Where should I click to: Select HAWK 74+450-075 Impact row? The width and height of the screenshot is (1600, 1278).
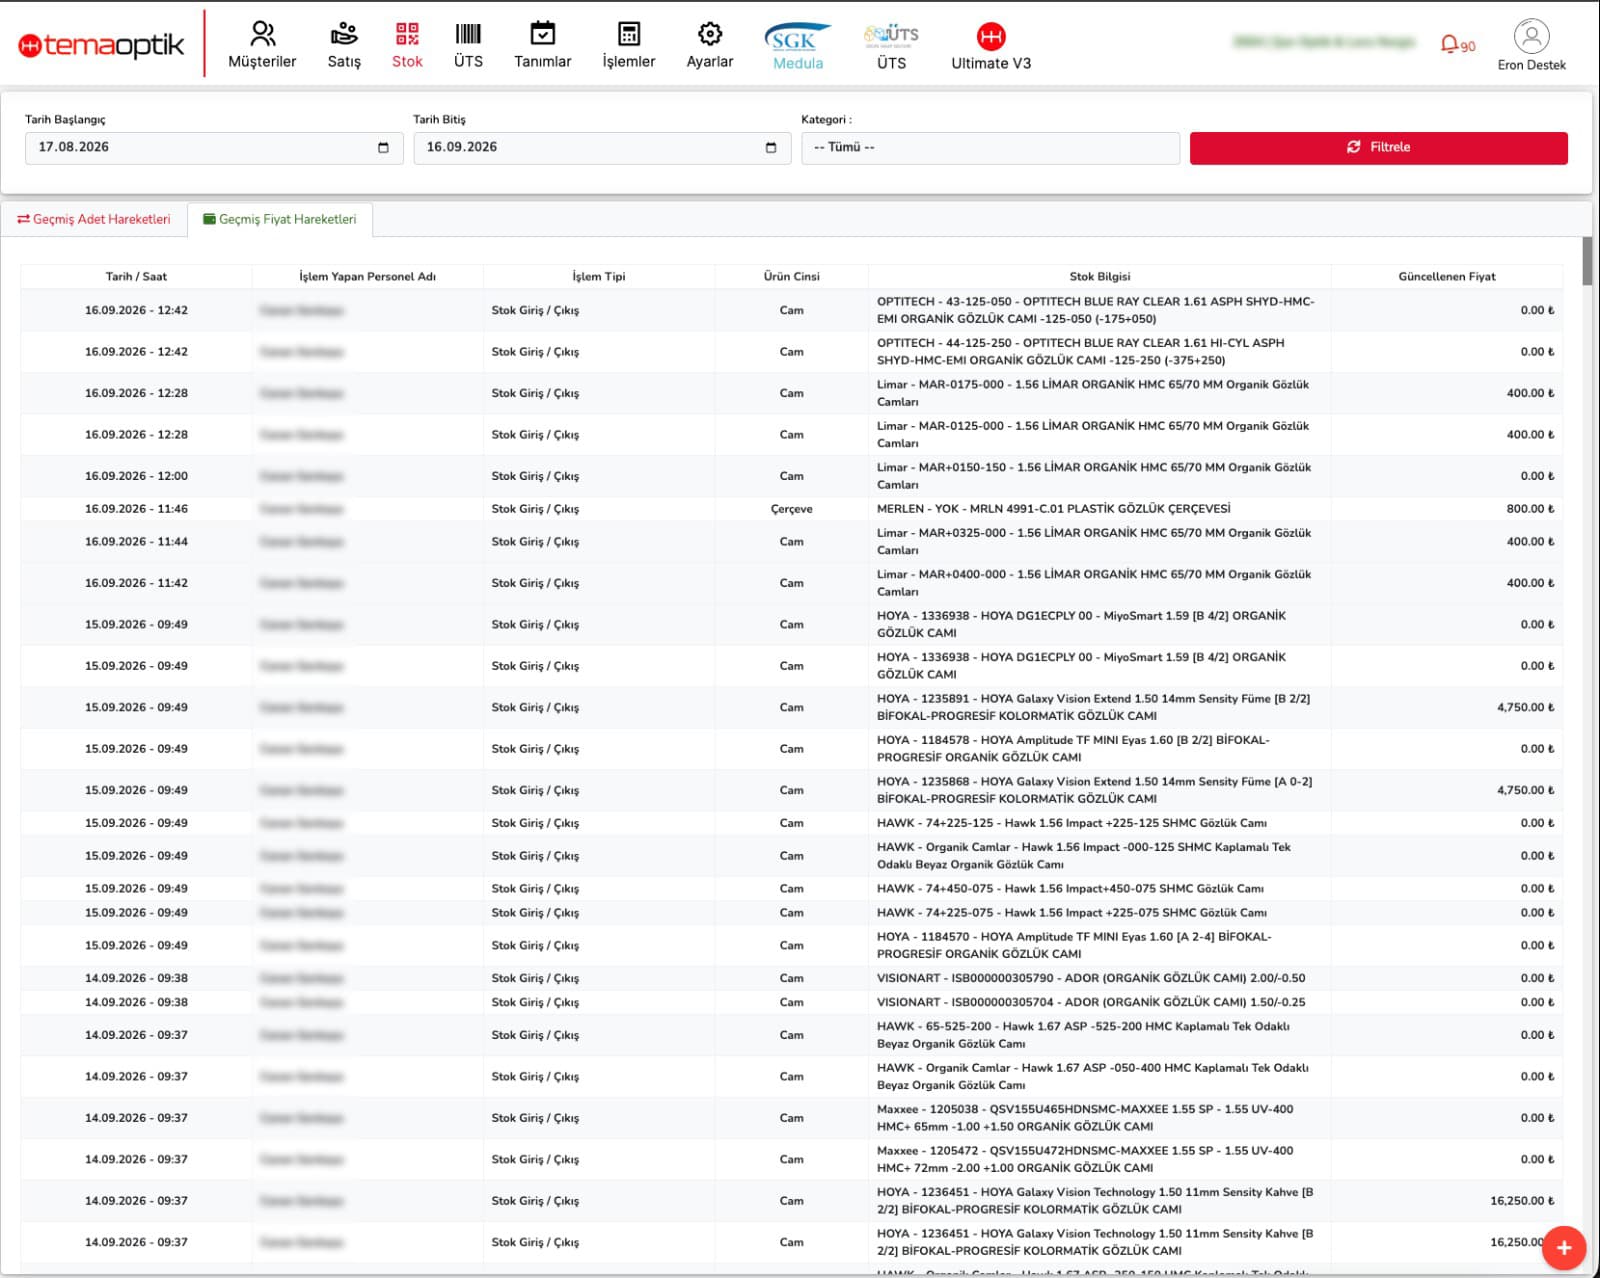(791, 888)
